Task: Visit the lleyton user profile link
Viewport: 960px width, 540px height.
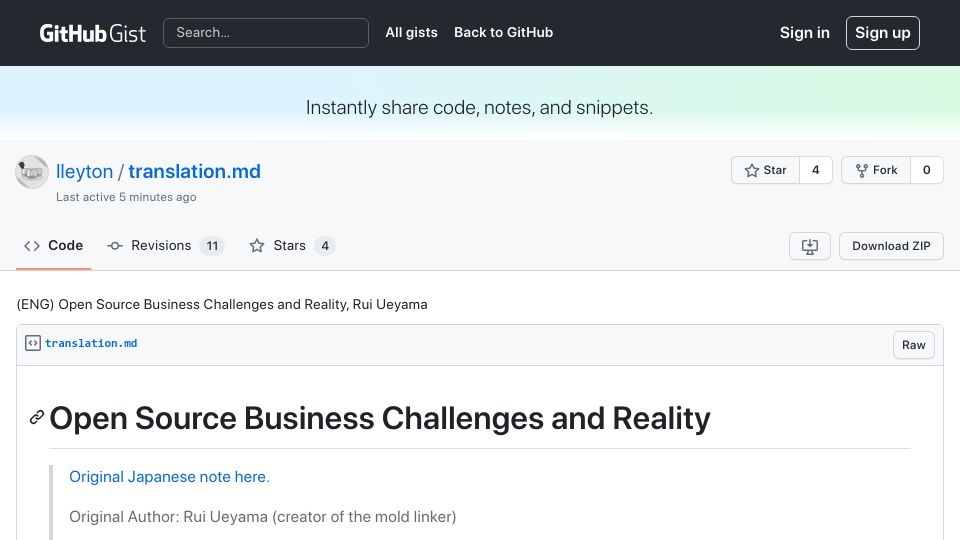Action: tap(84, 171)
